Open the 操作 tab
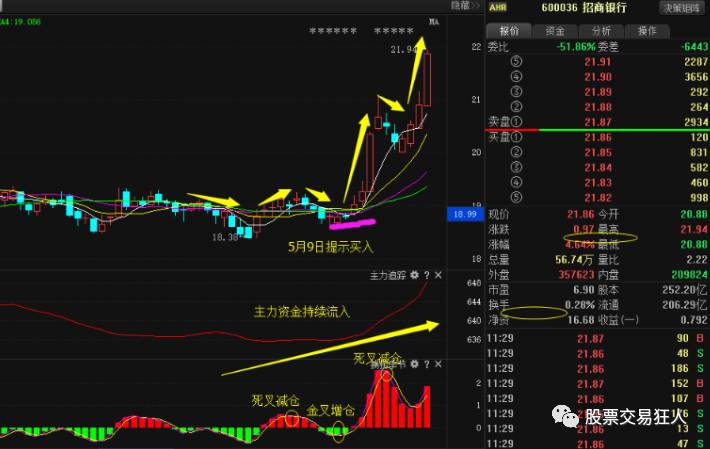This screenshot has height=449, width=710. tap(647, 31)
